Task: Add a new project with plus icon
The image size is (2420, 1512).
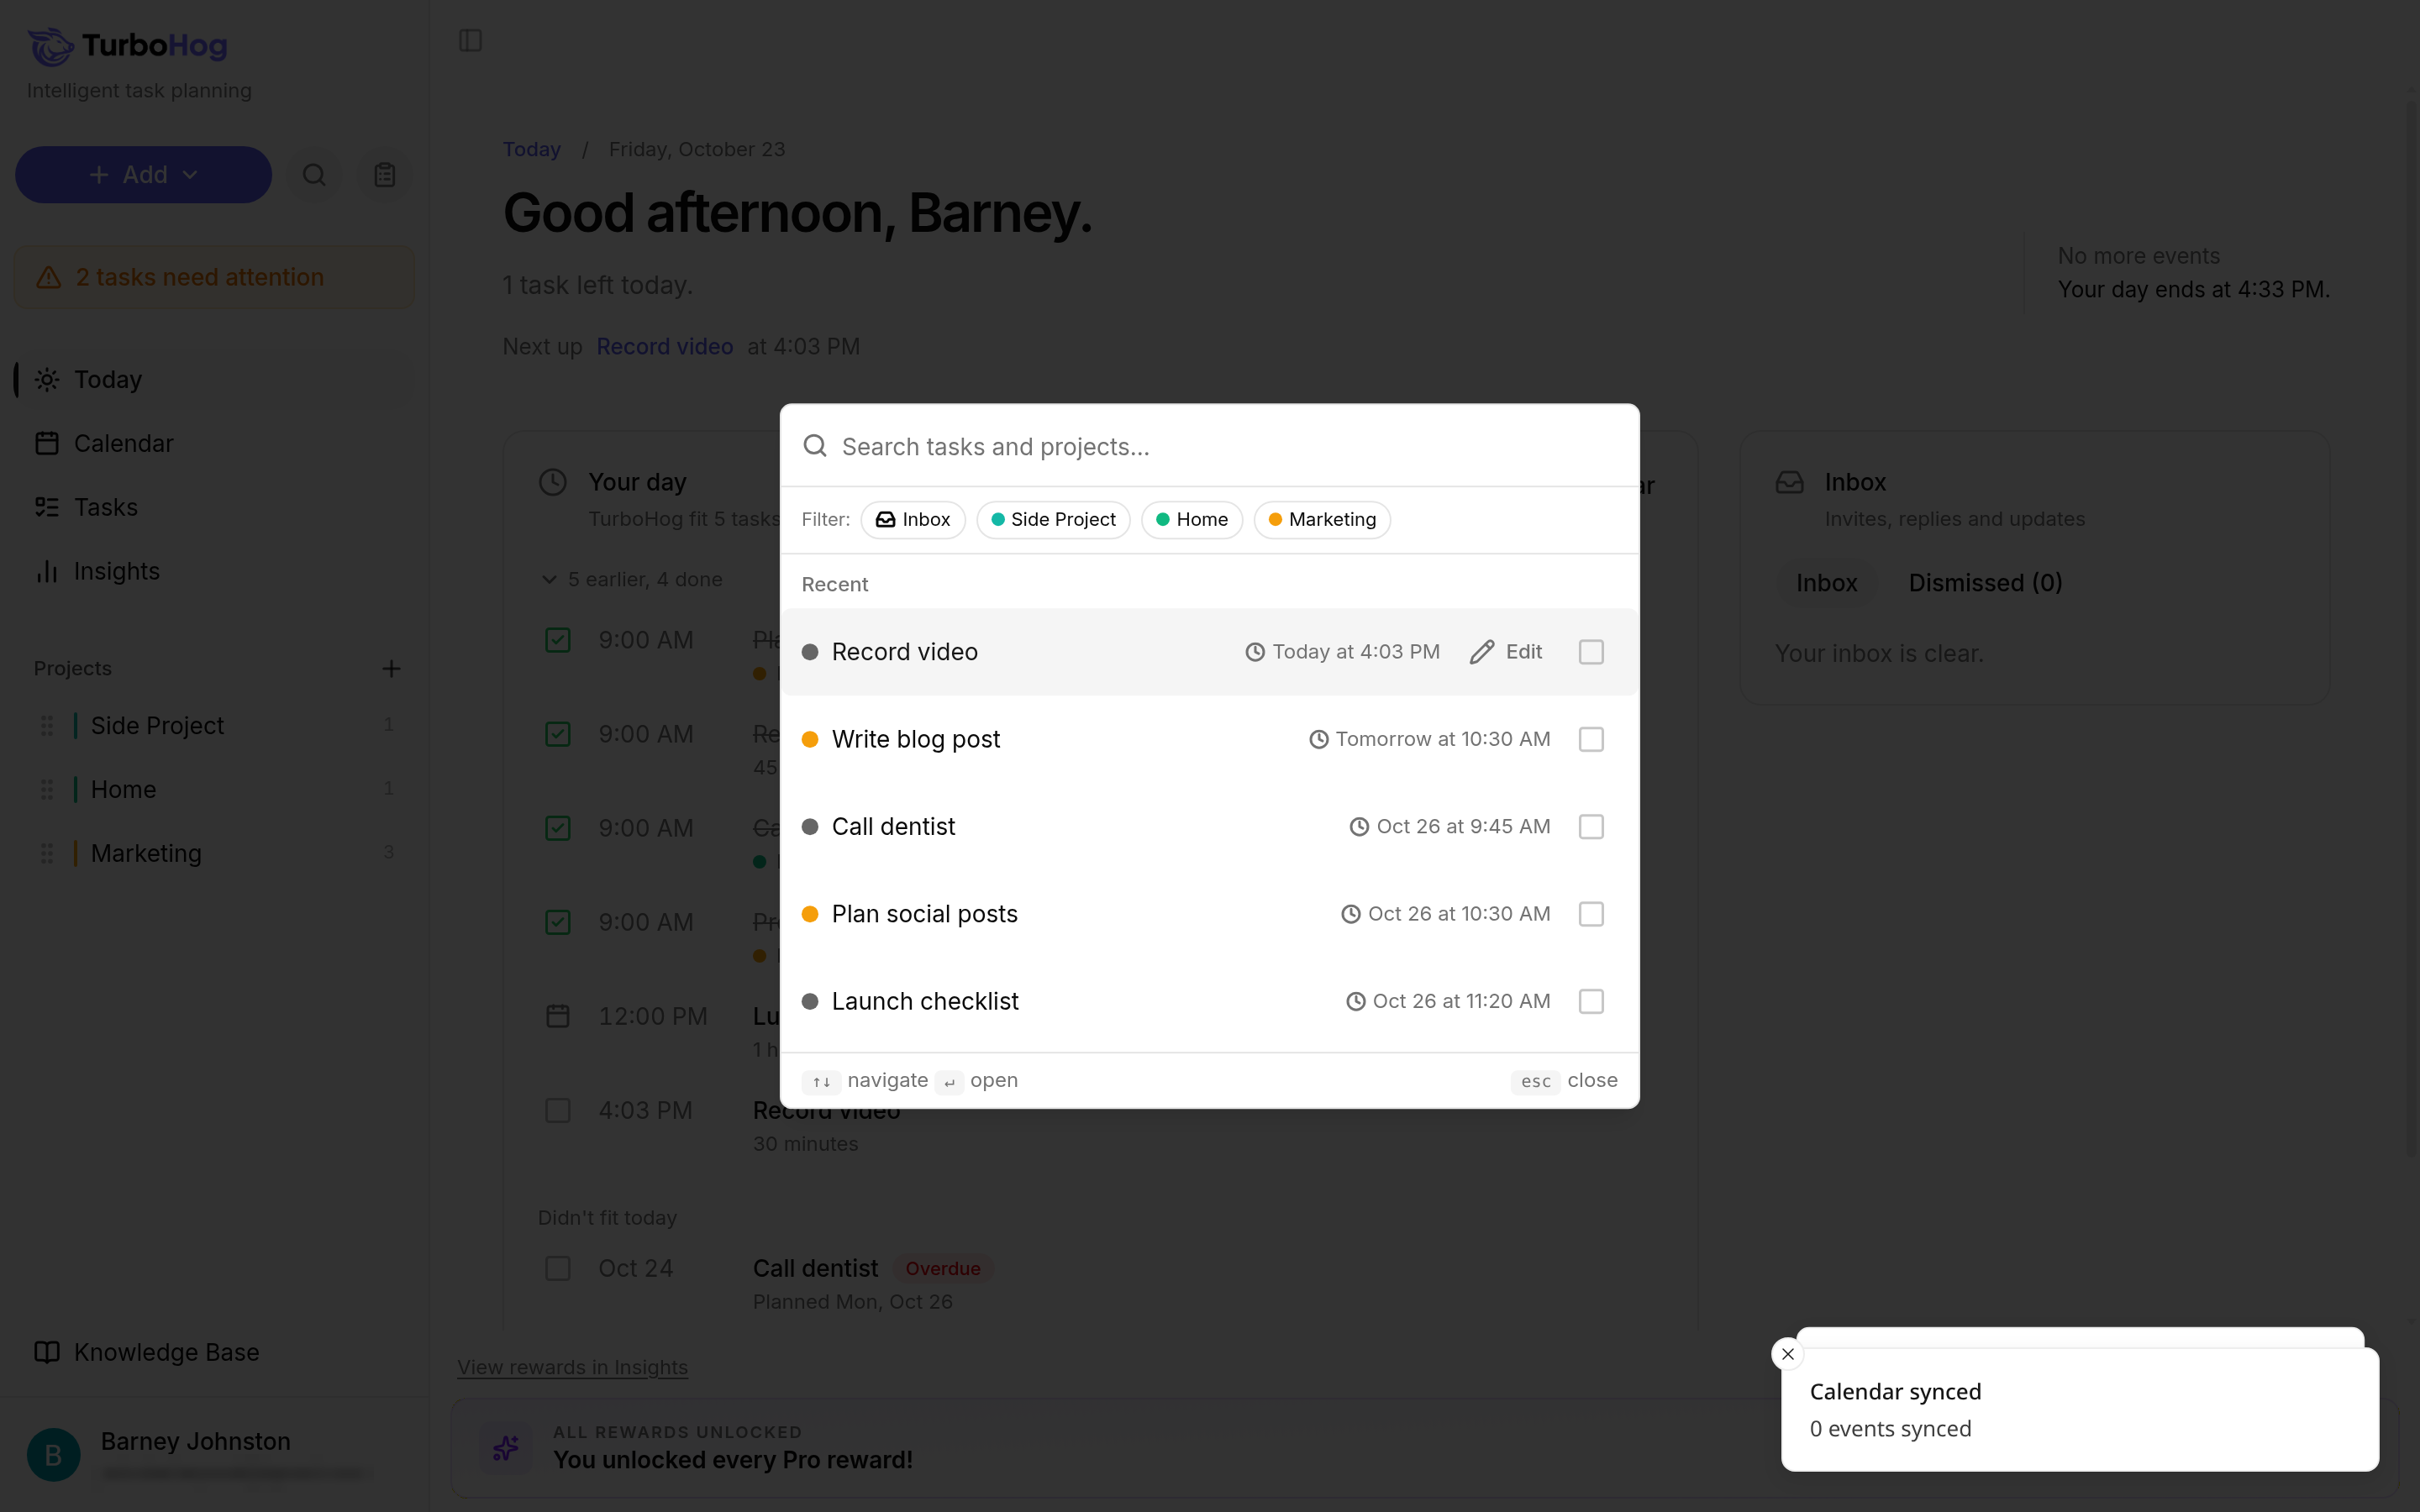Action: (x=391, y=668)
